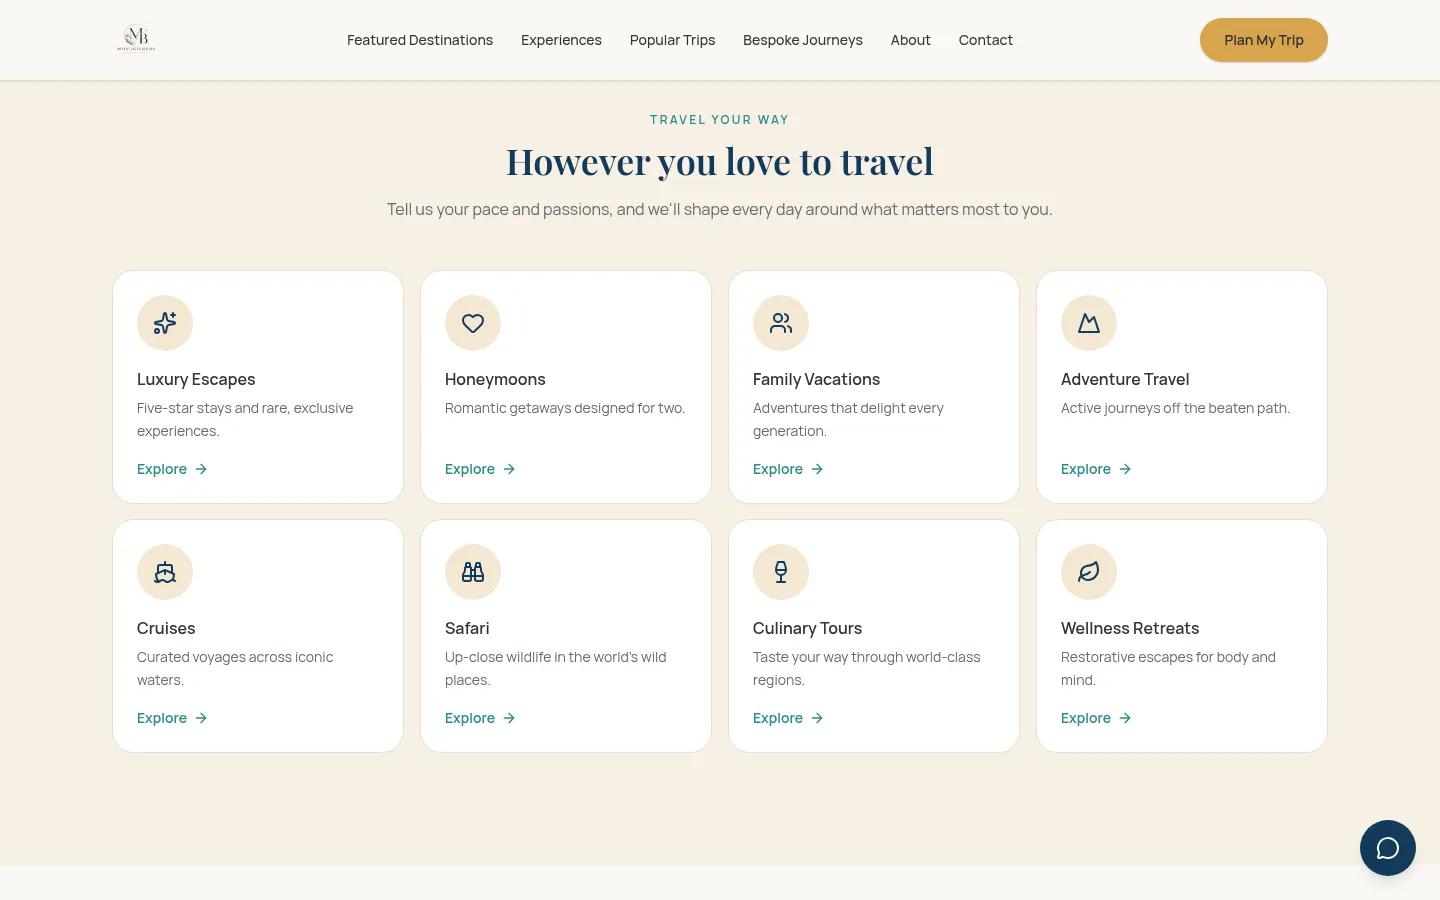Click the Culinary Tours wine glass icon

tap(781, 572)
